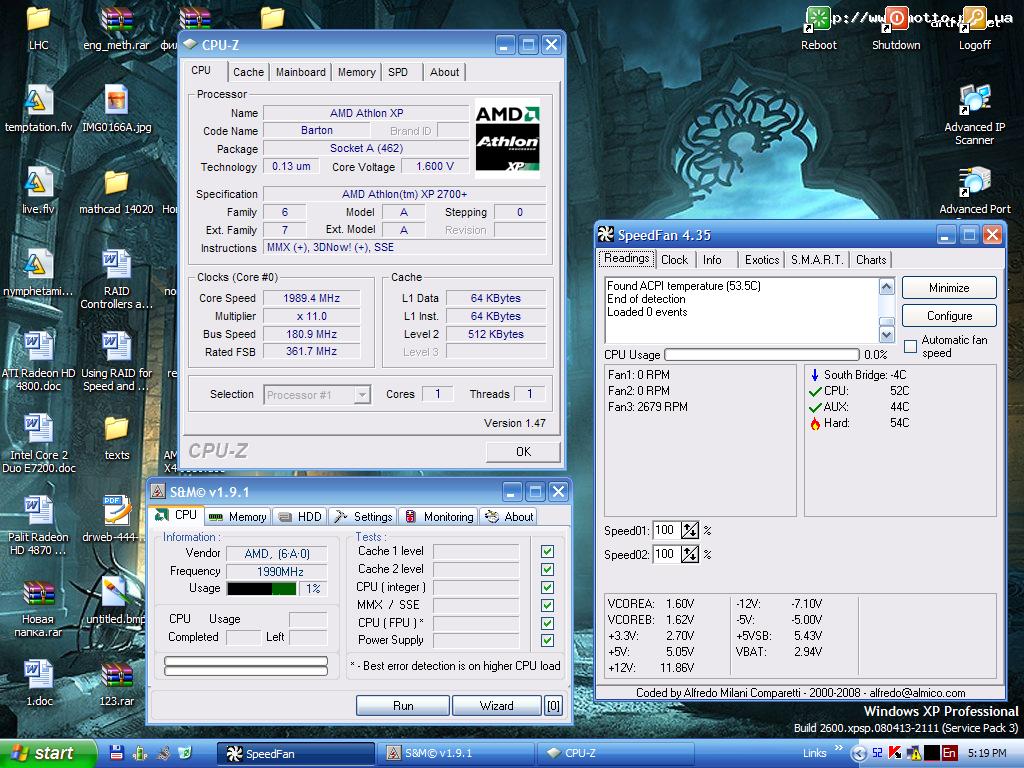Uncheck the CPU (integer) test checkbox

[x=547, y=587]
